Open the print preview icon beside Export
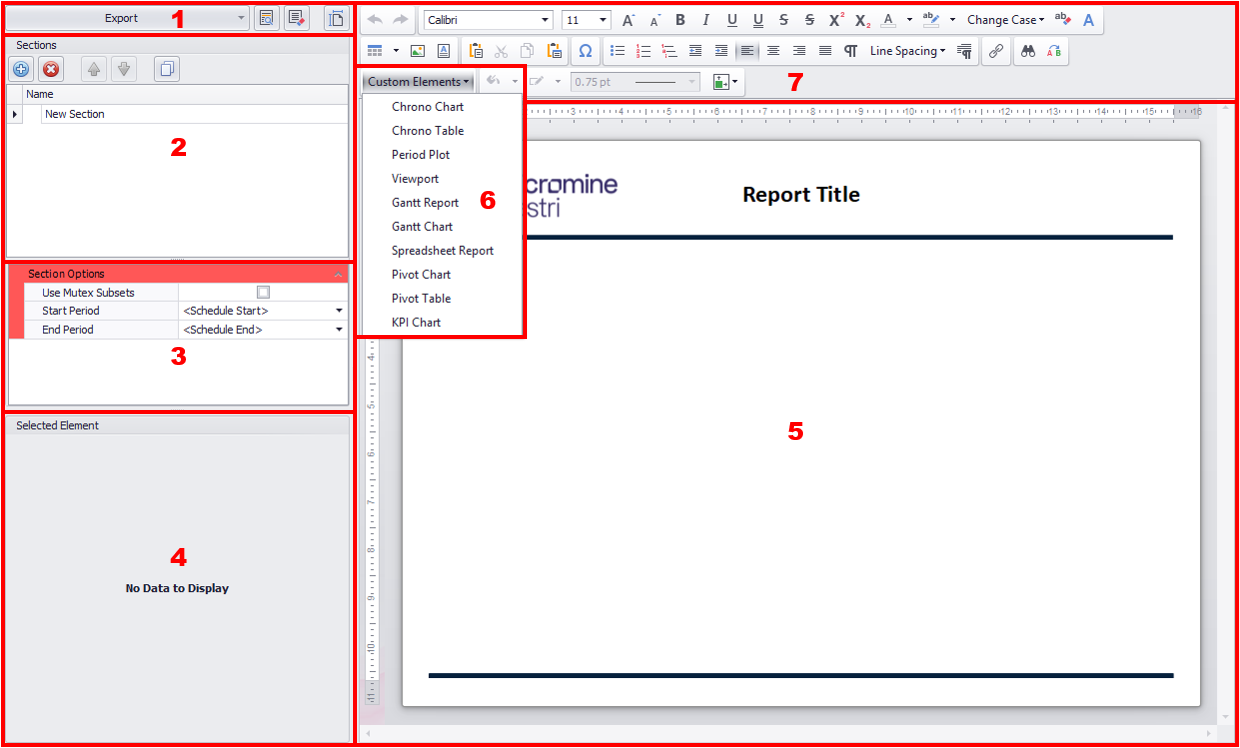The image size is (1240, 748). point(266,18)
